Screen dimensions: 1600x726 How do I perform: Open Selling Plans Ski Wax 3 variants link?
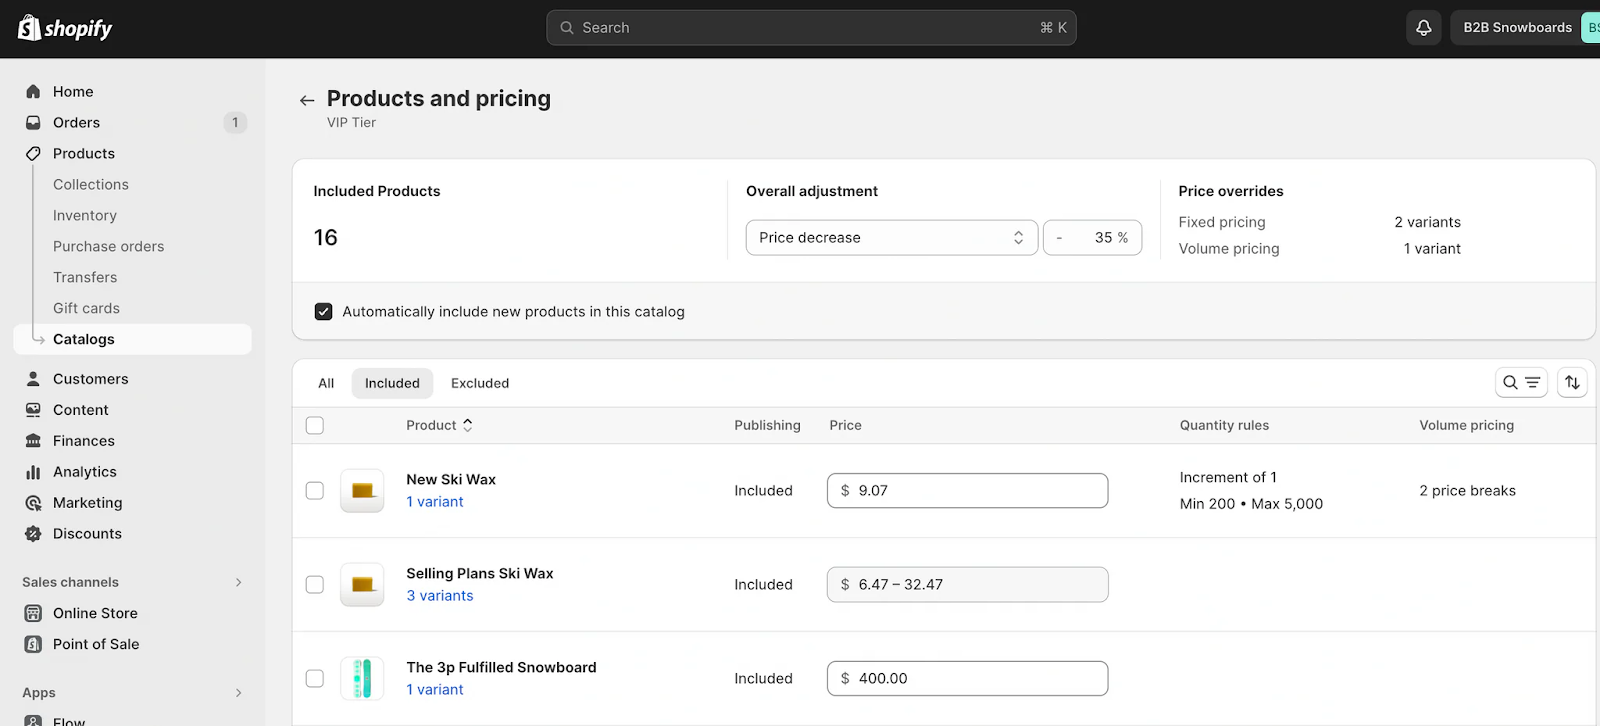pos(440,596)
